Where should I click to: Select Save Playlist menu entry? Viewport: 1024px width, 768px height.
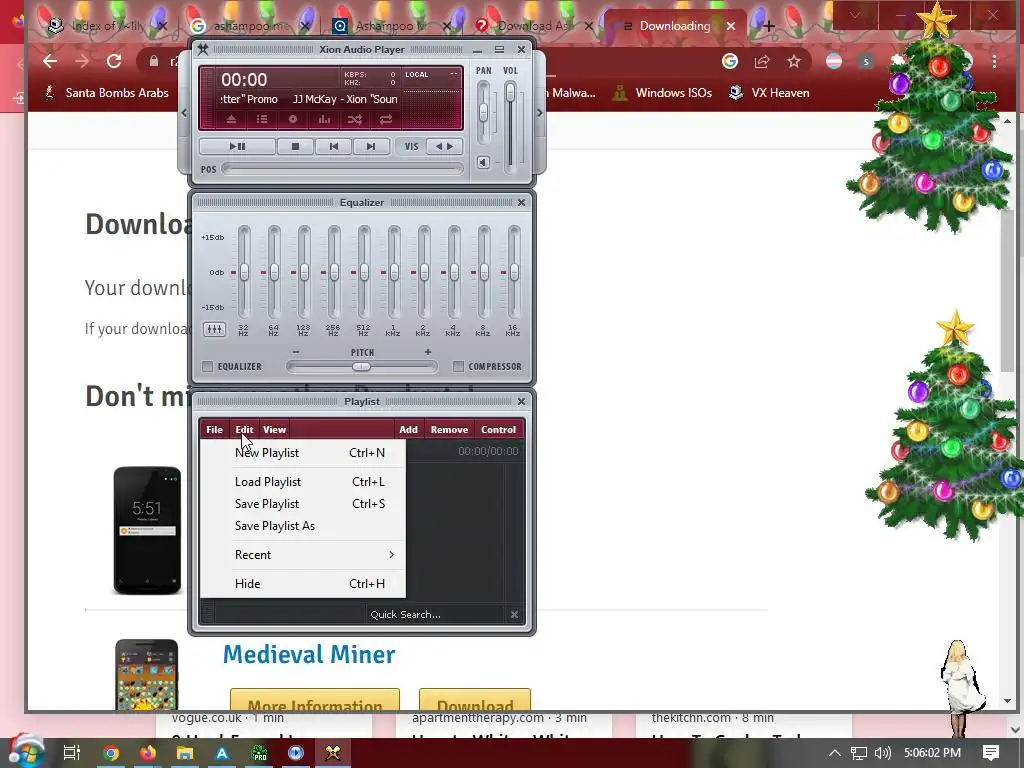[x=303, y=504]
